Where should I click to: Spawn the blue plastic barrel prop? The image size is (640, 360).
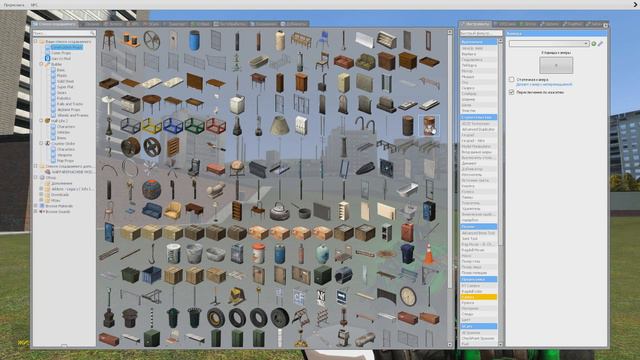(x=194, y=41)
